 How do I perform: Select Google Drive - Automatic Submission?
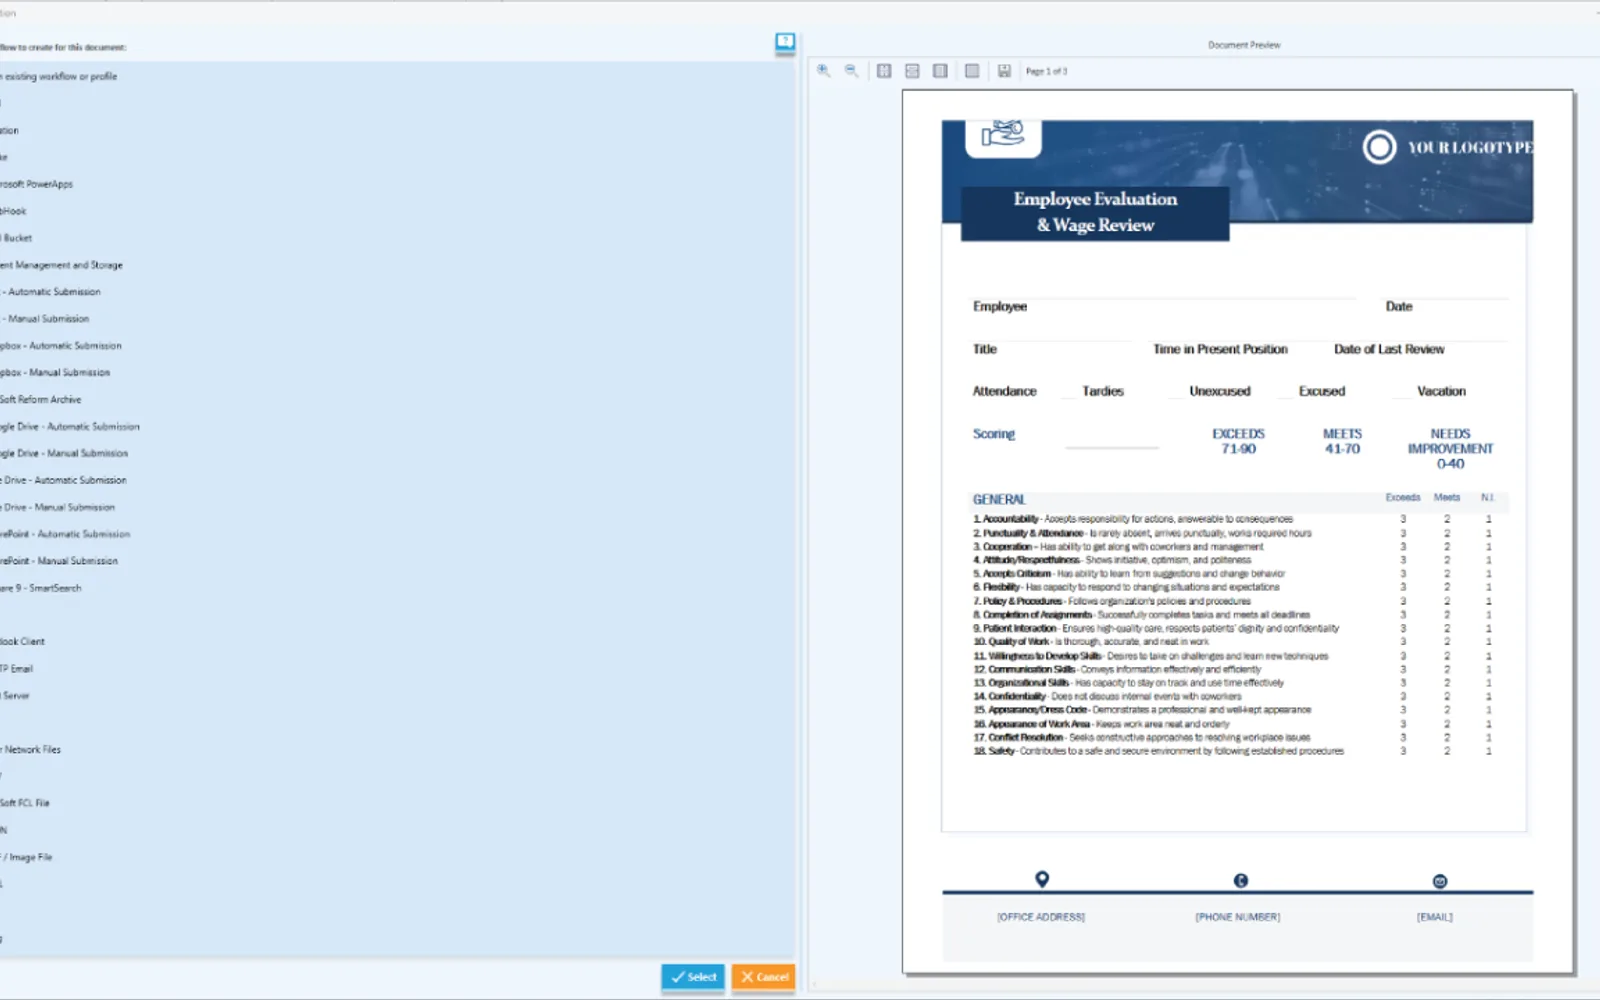tap(70, 427)
